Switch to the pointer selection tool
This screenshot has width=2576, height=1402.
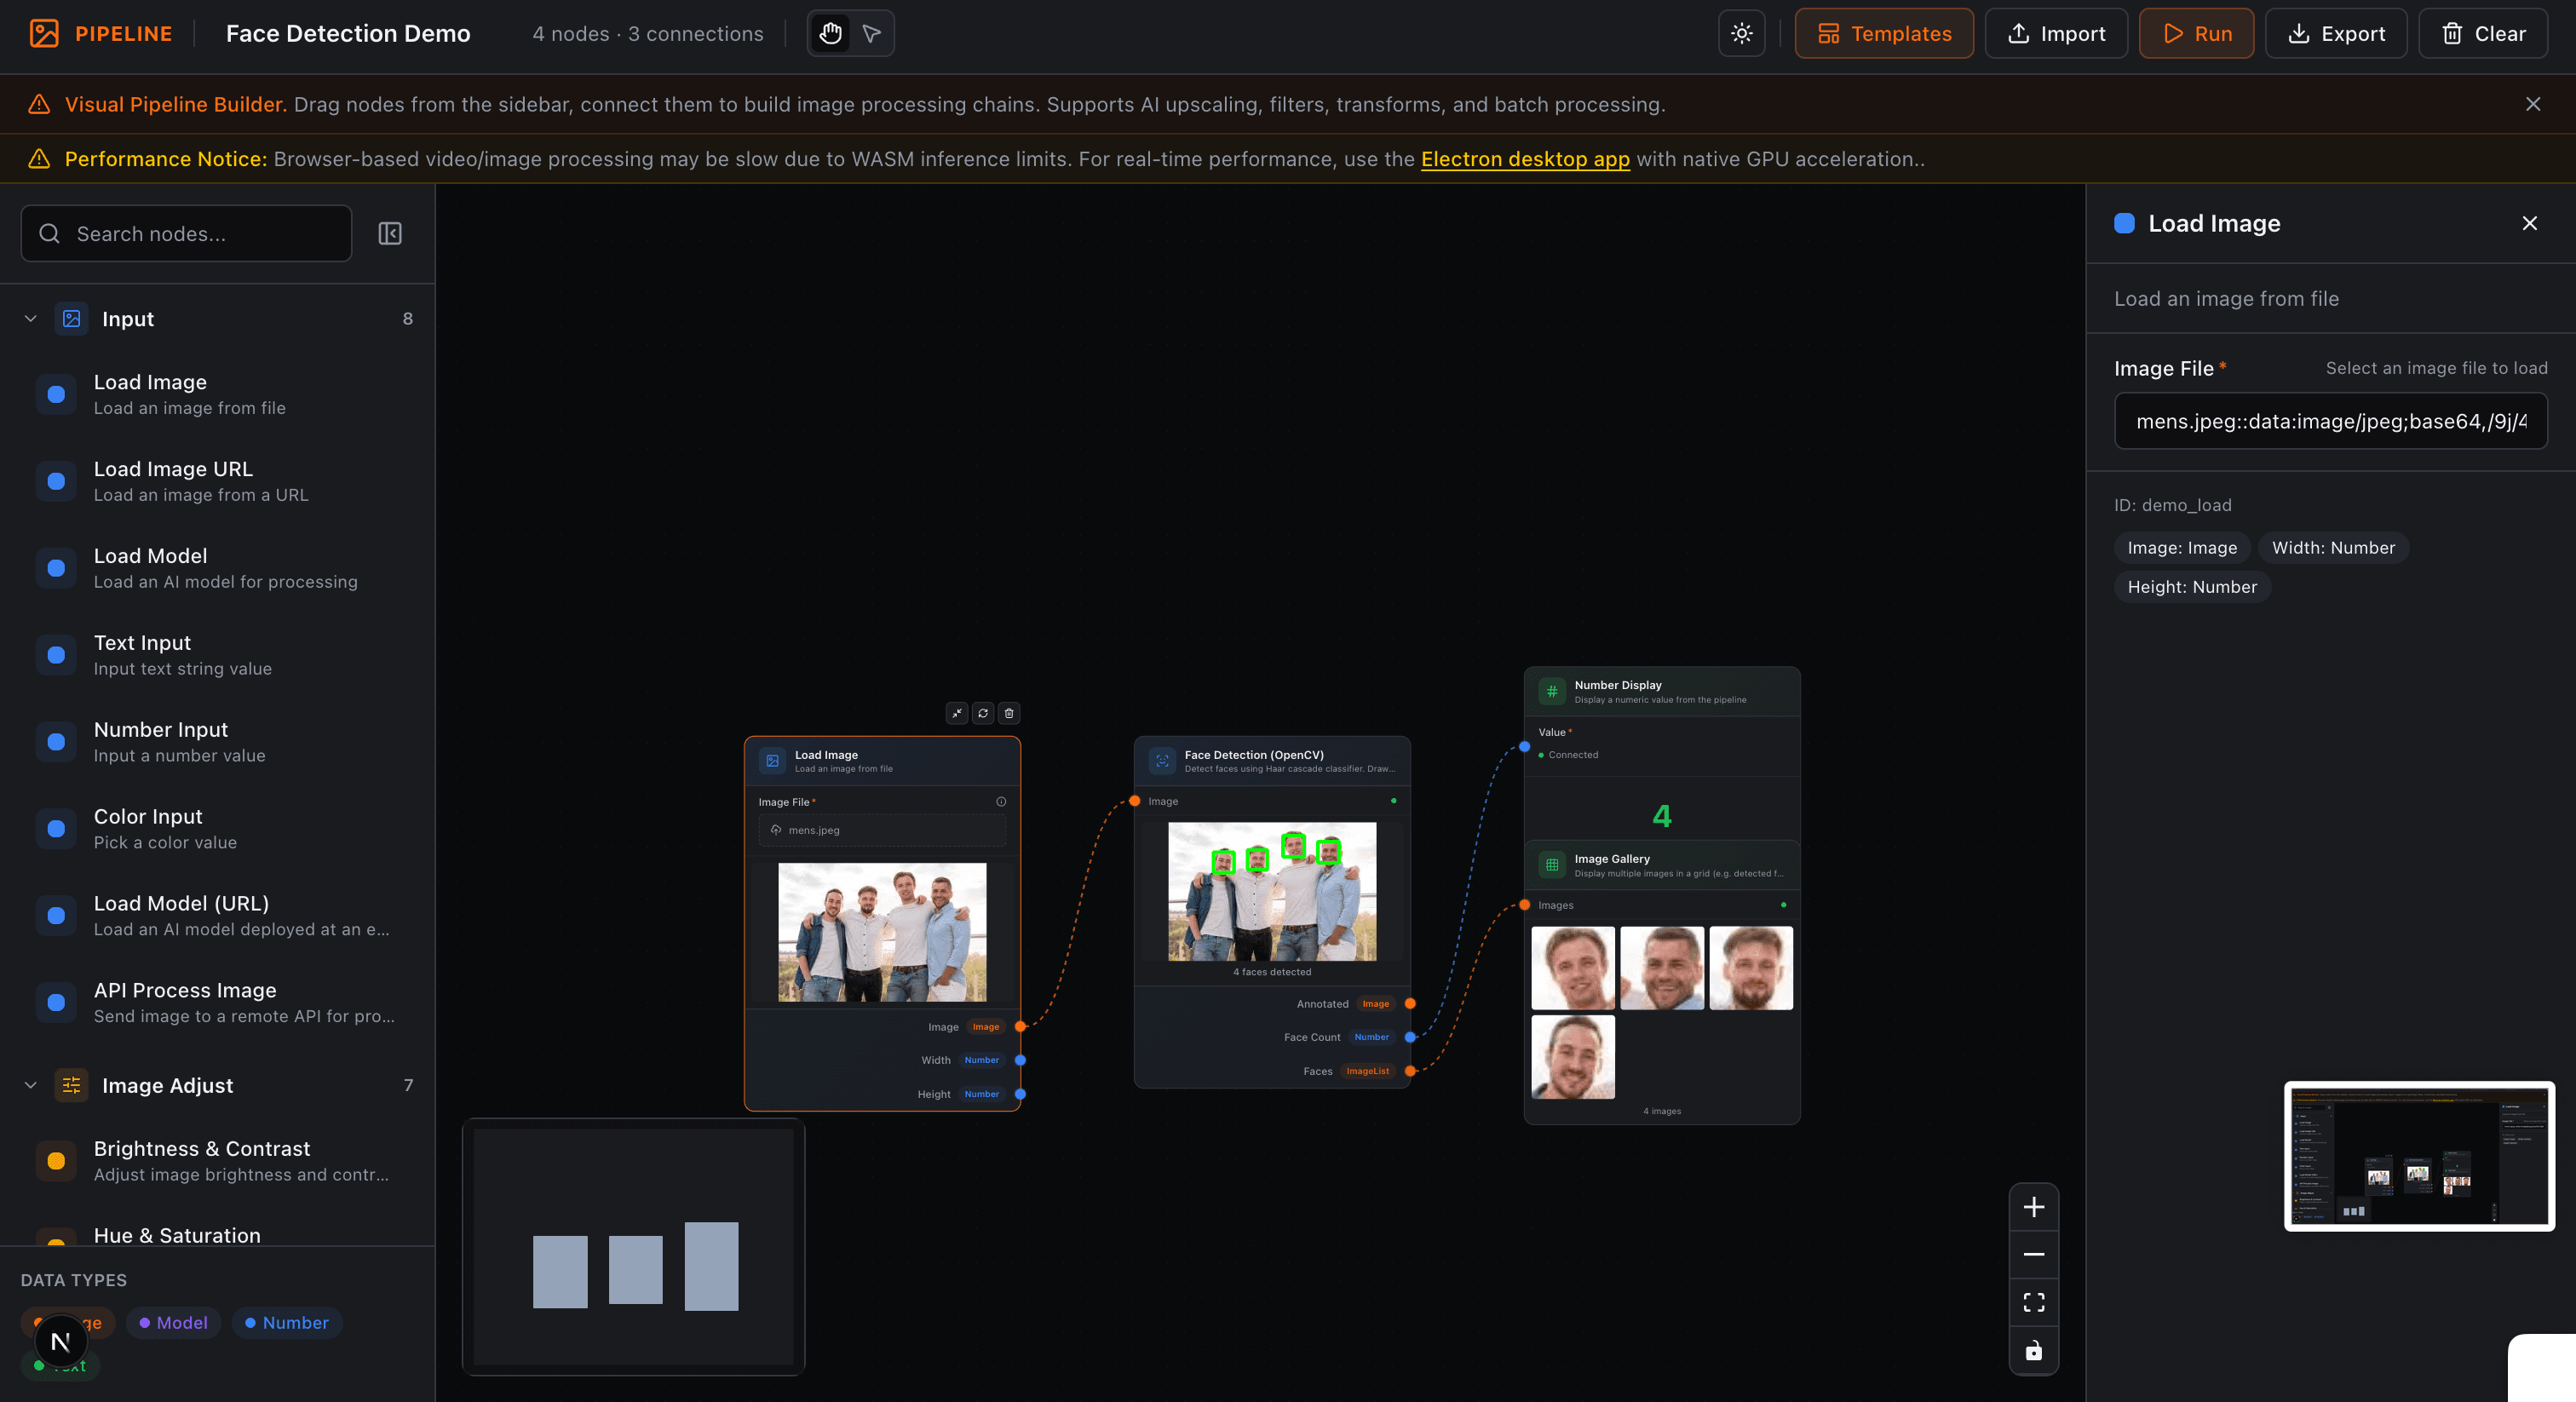[870, 33]
